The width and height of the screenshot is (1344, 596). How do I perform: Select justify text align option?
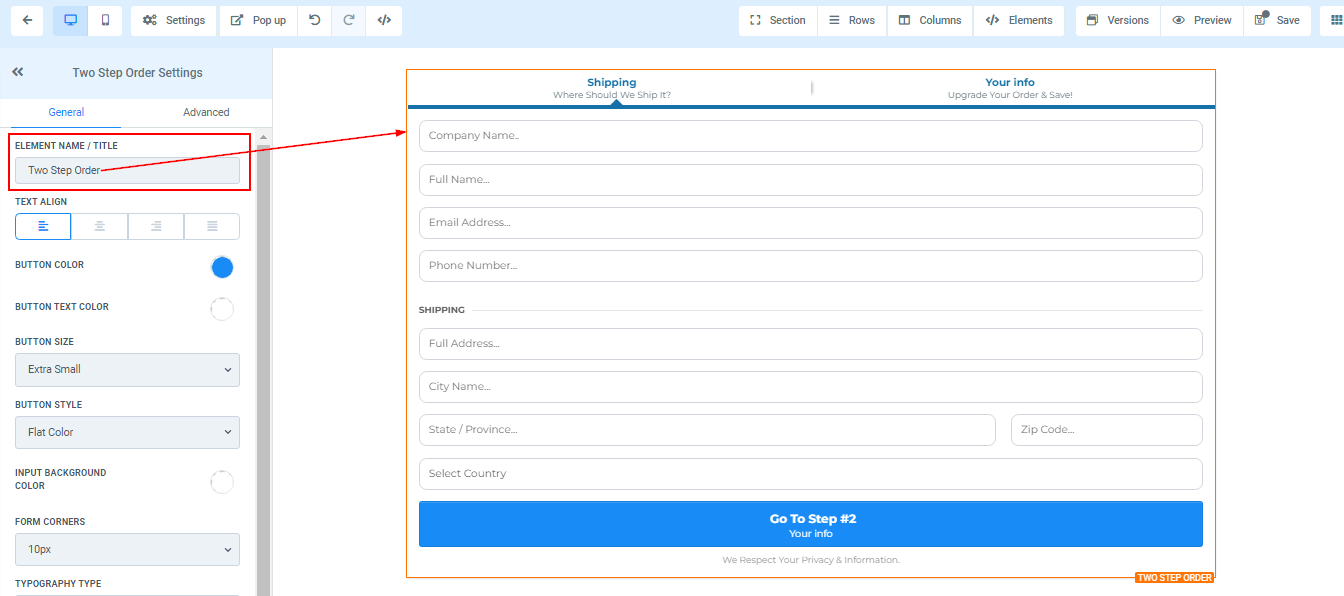click(212, 227)
